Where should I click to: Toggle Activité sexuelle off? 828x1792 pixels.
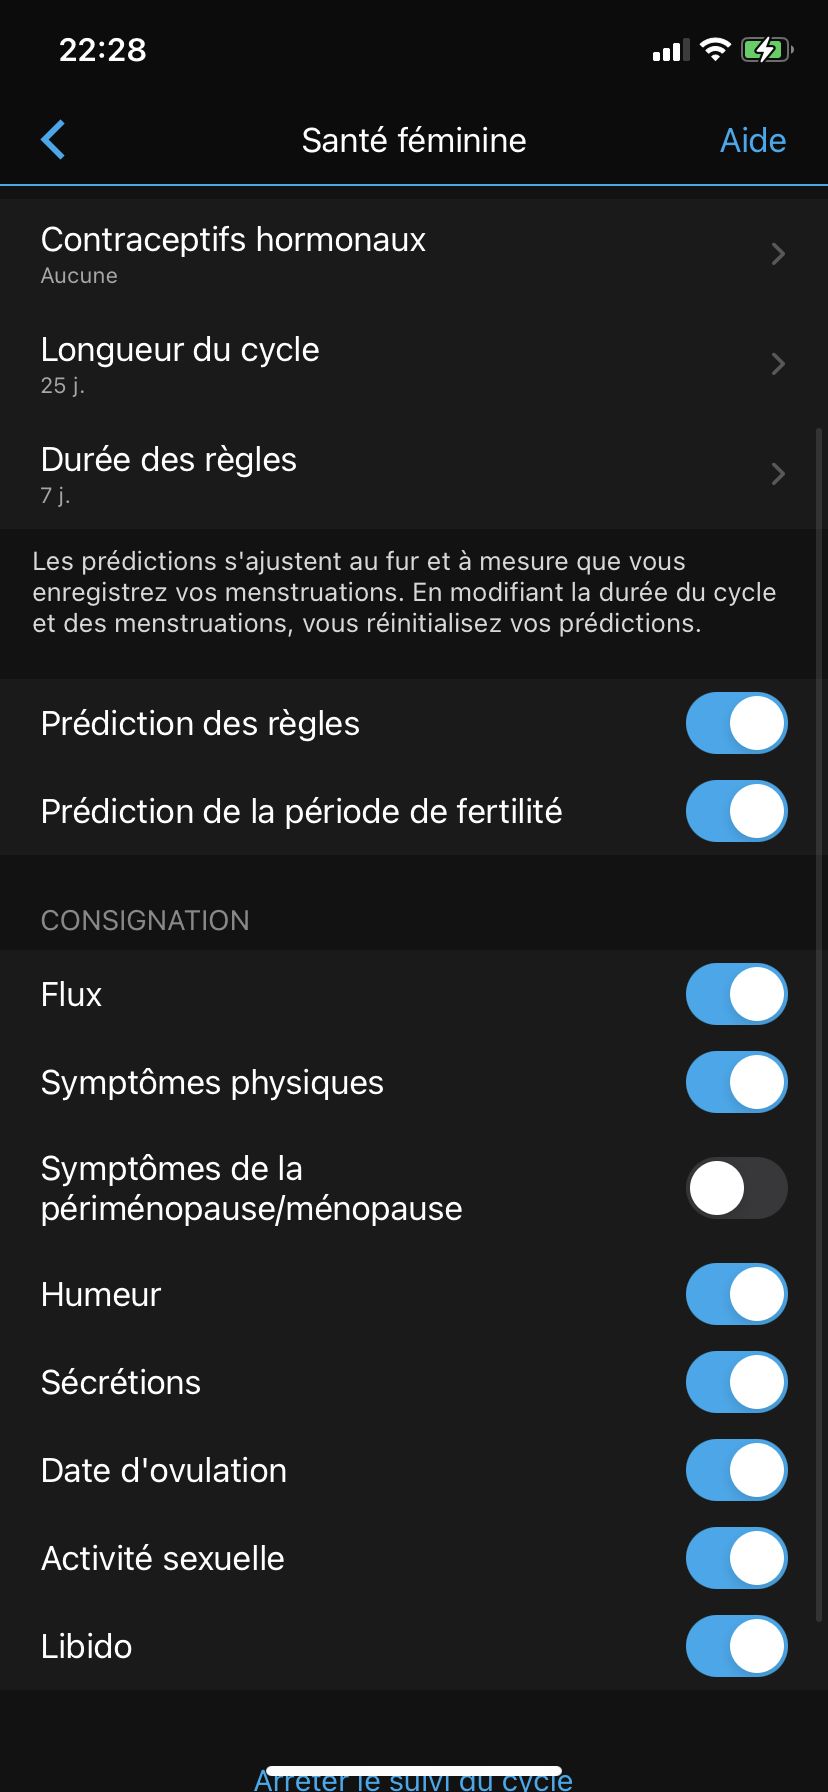coord(736,1558)
